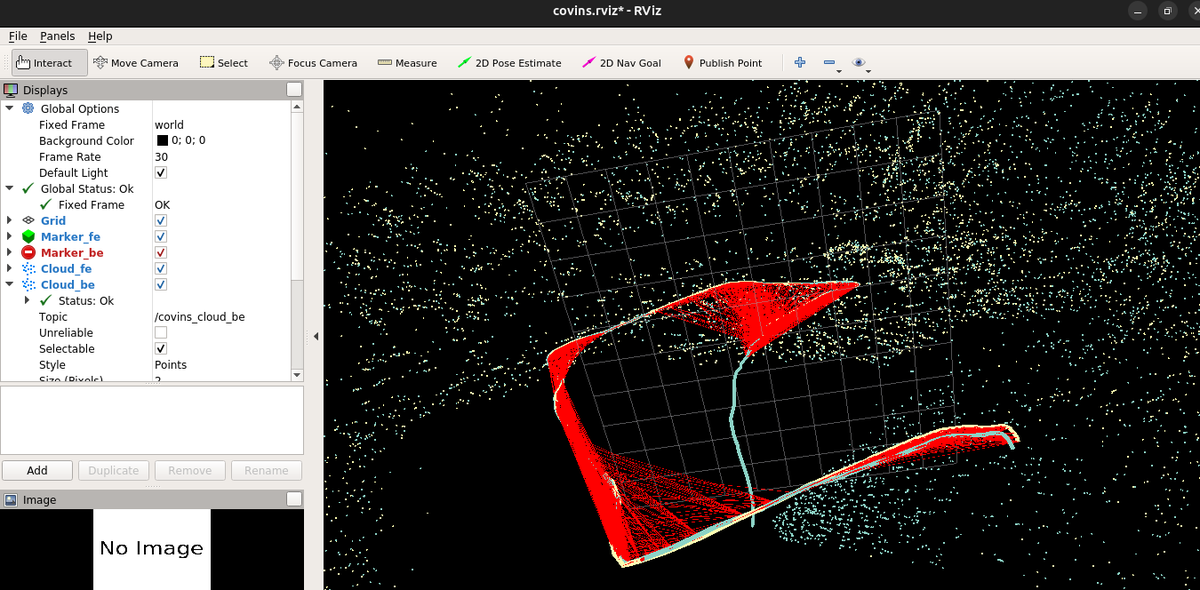Expand the Marker_fe display node
This screenshot has width=1200, height=590.
(x=9, y=236)
